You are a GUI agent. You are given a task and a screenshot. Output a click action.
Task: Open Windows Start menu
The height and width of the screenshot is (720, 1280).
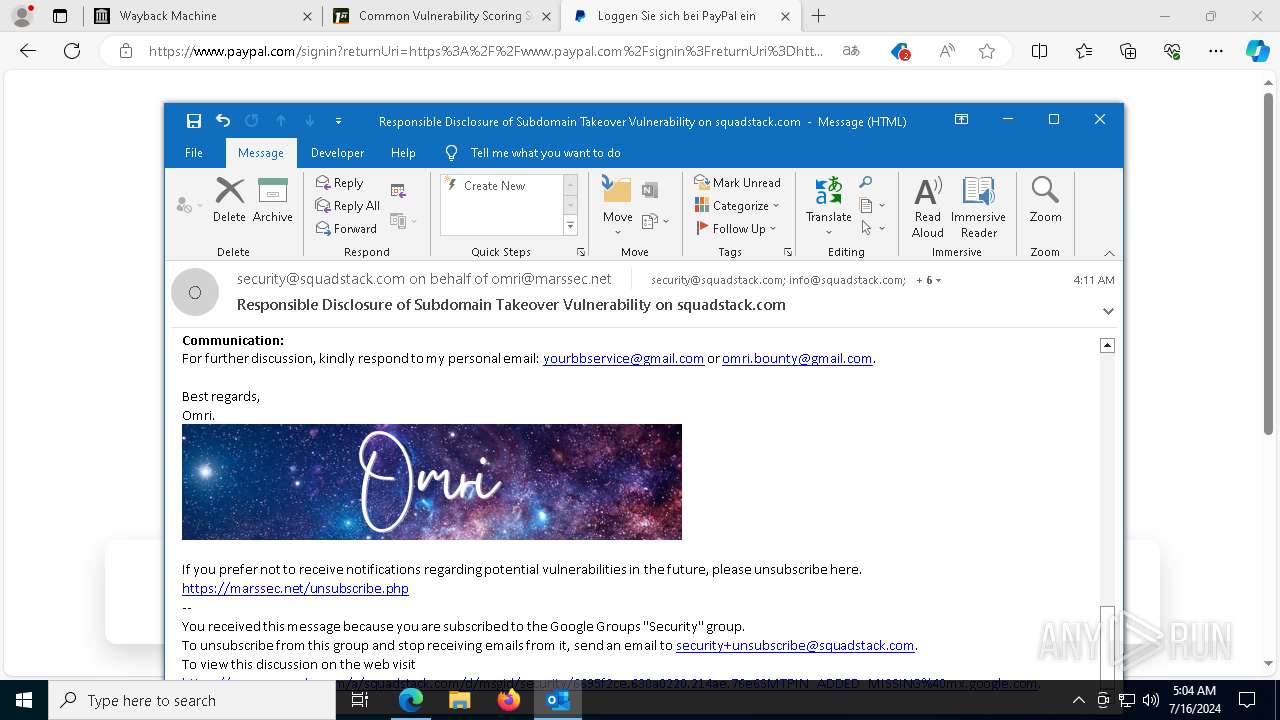24,700
